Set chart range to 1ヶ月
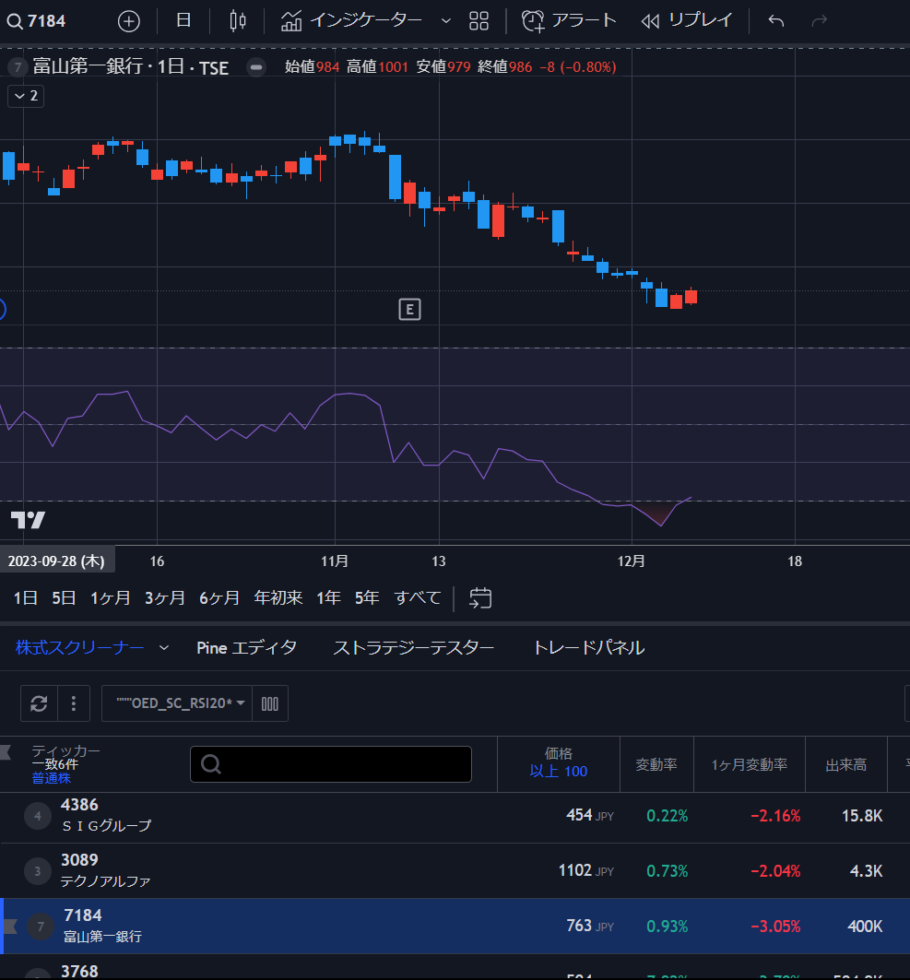Screen dimensions: 910x980 point(110,598)
